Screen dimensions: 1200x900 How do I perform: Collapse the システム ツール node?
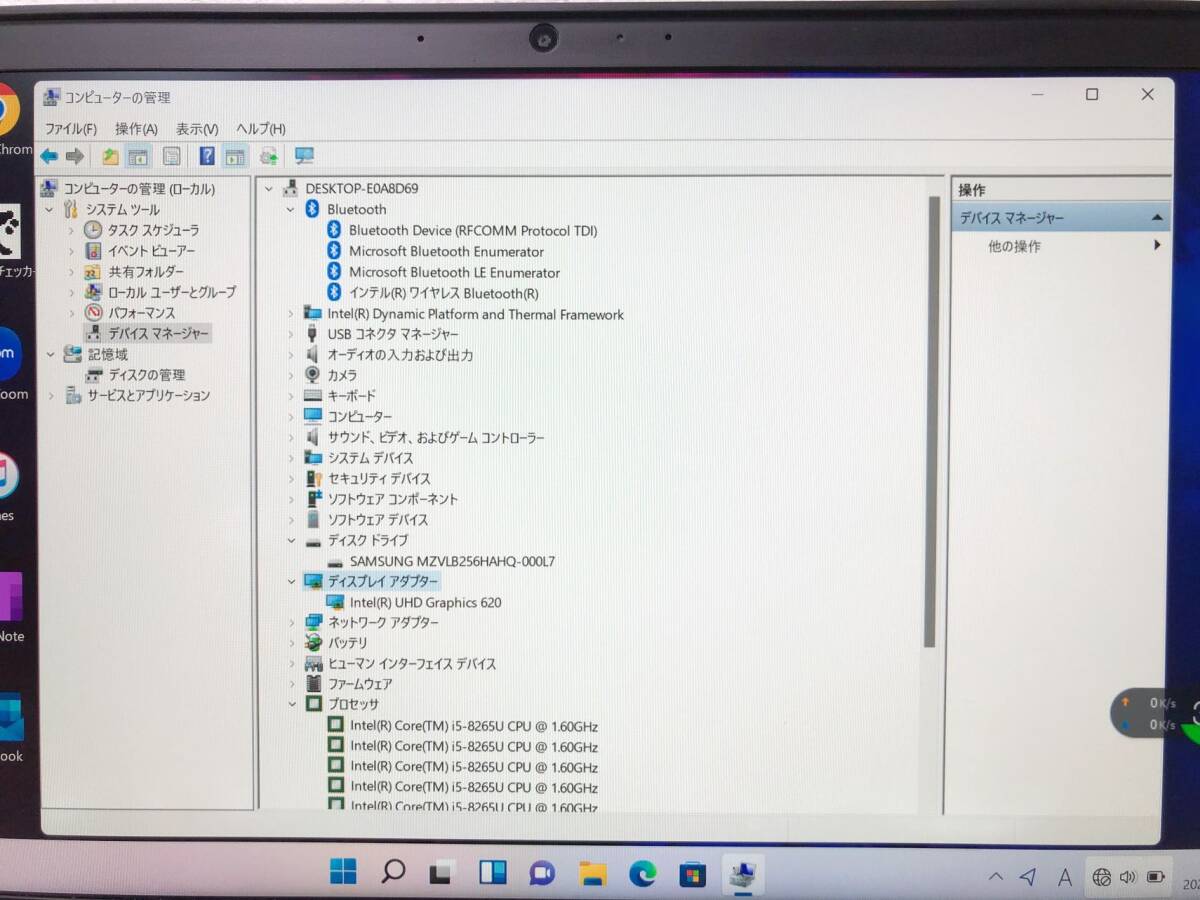click(x=50, y=210)
